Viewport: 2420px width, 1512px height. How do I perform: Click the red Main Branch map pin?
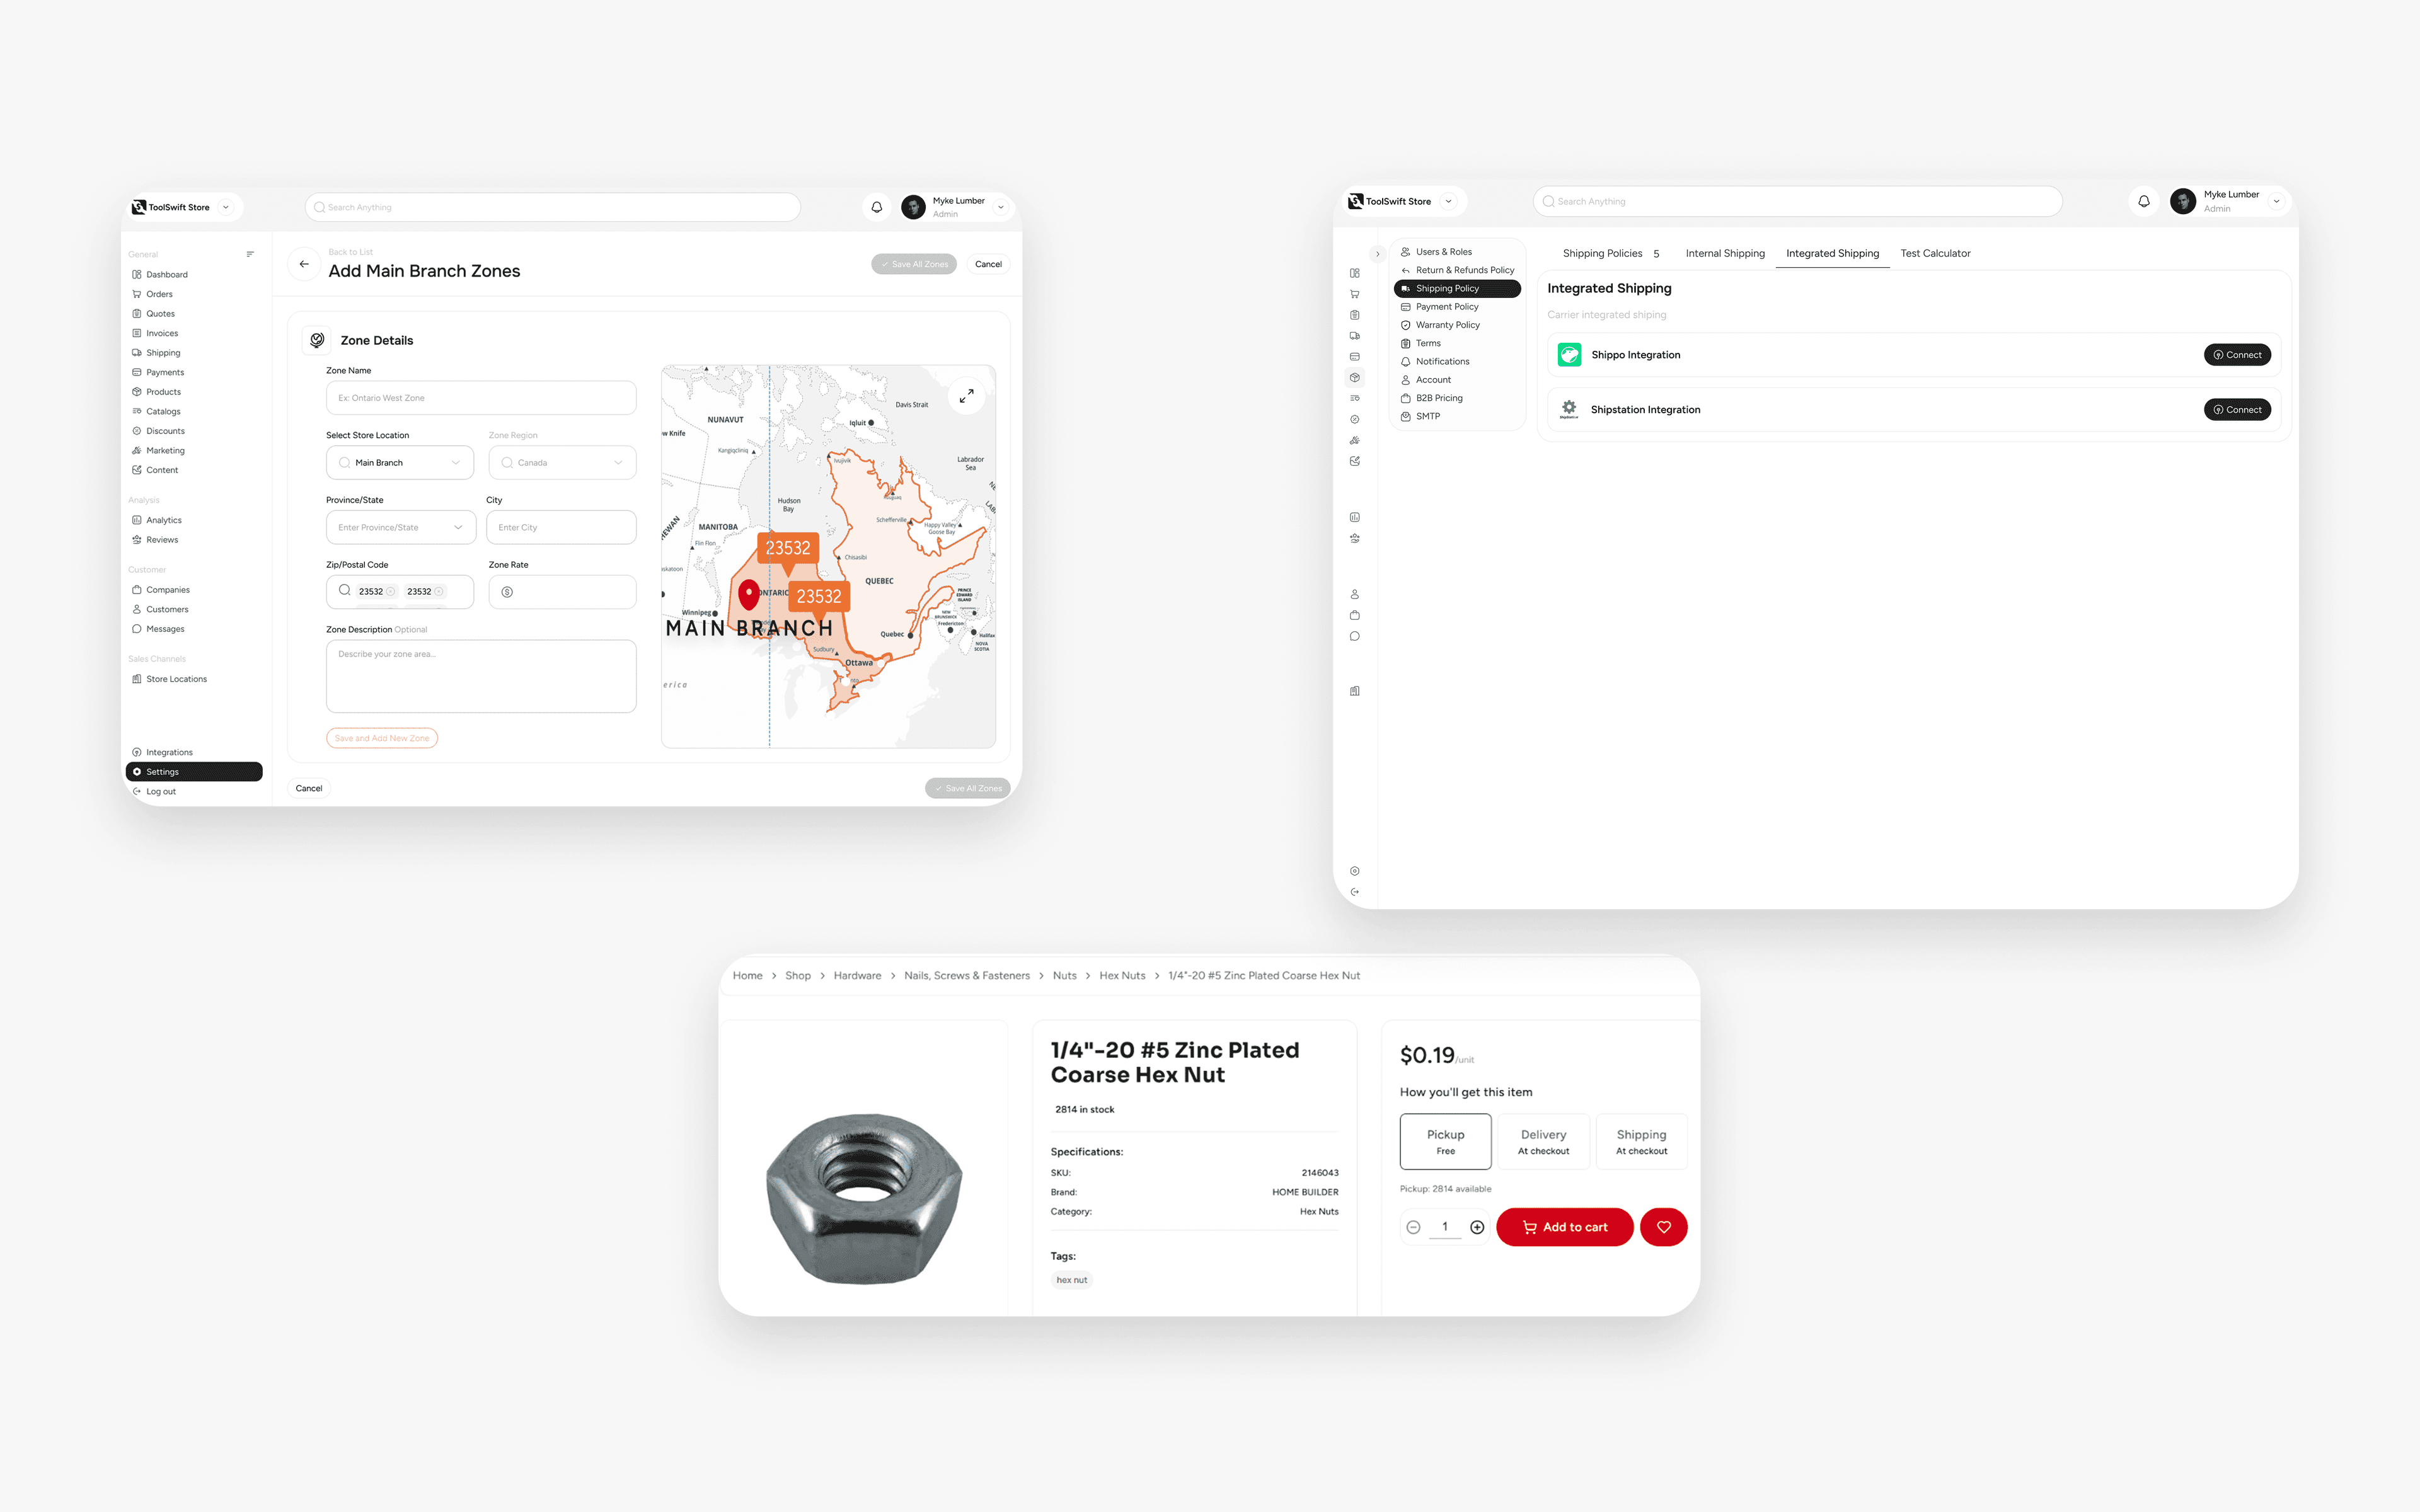coord(749,594)
